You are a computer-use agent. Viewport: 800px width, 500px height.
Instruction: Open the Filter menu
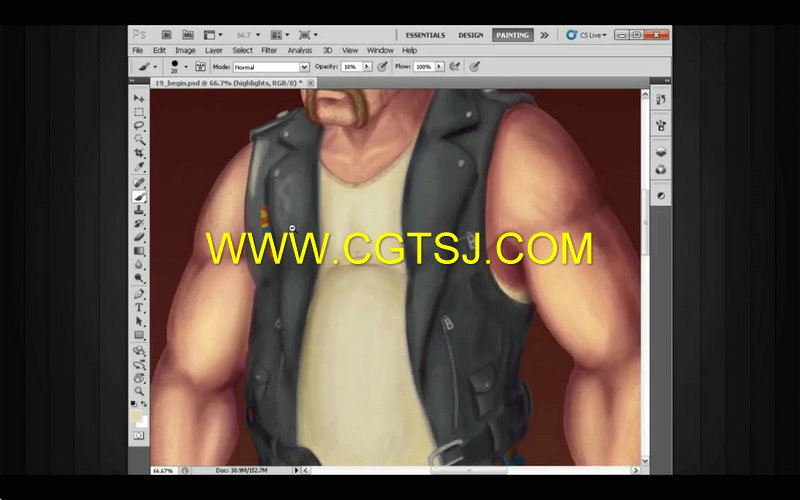(x=269, y=51)
